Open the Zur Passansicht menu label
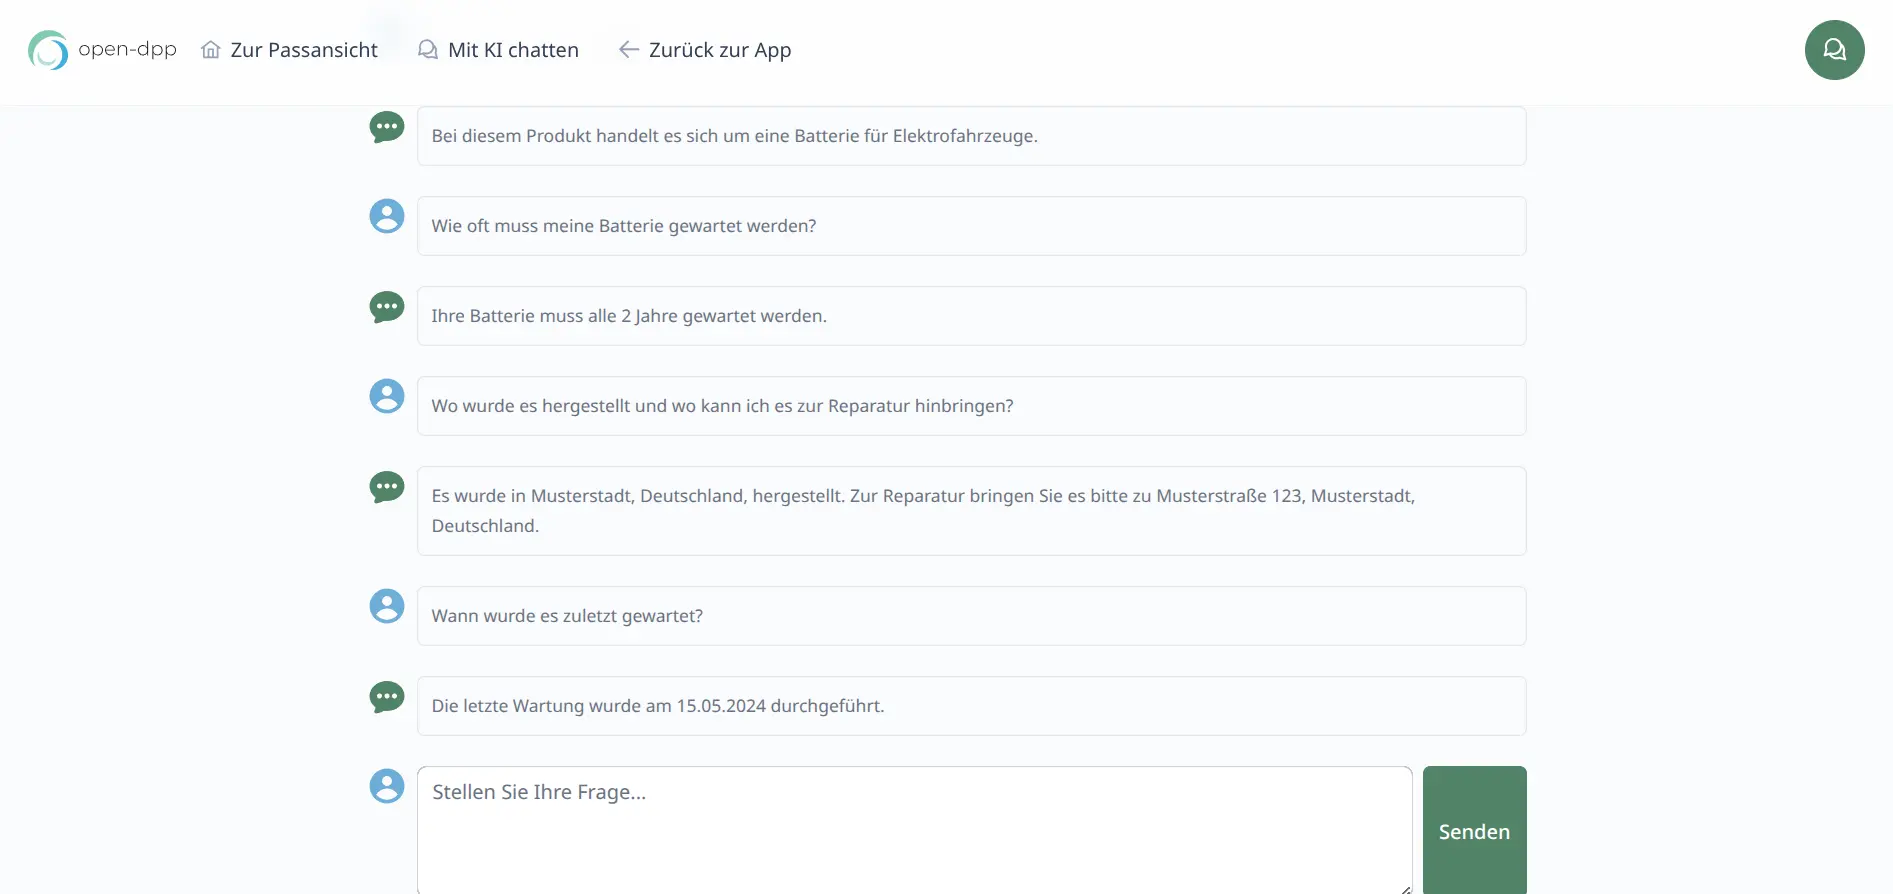Screen dimensions: 1893x894 tap(304, 50)
